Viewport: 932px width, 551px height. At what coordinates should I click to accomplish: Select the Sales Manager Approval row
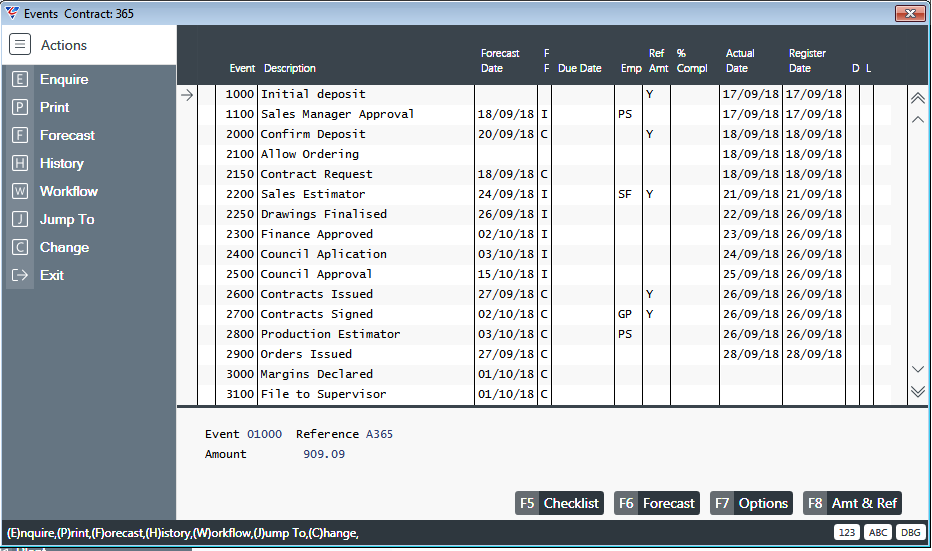(544, 114)
